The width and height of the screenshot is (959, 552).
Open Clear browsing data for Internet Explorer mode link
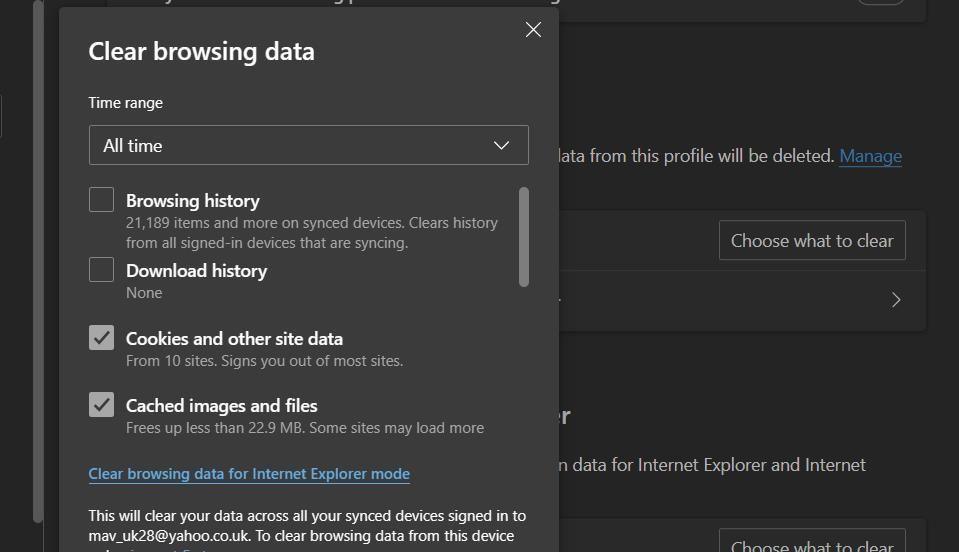pyautogui.click(x=249, y=474)
